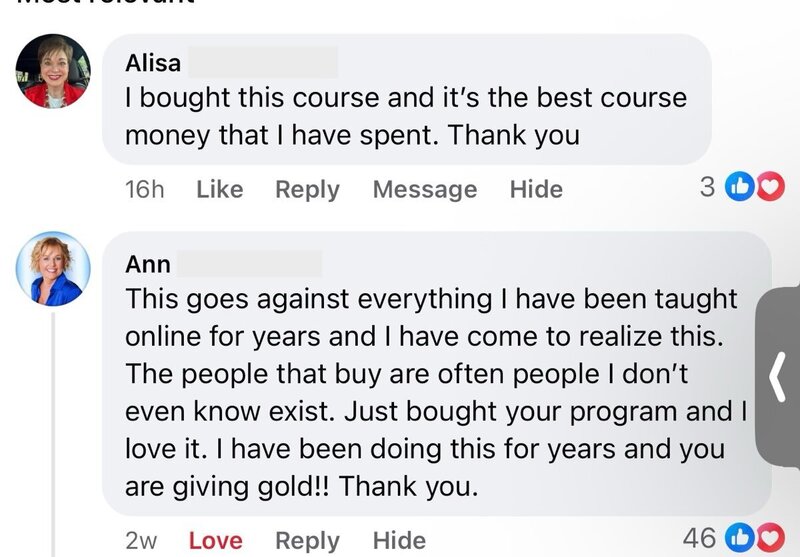
Task: Open Ann's profile picture
Action: tap(54, 268)
